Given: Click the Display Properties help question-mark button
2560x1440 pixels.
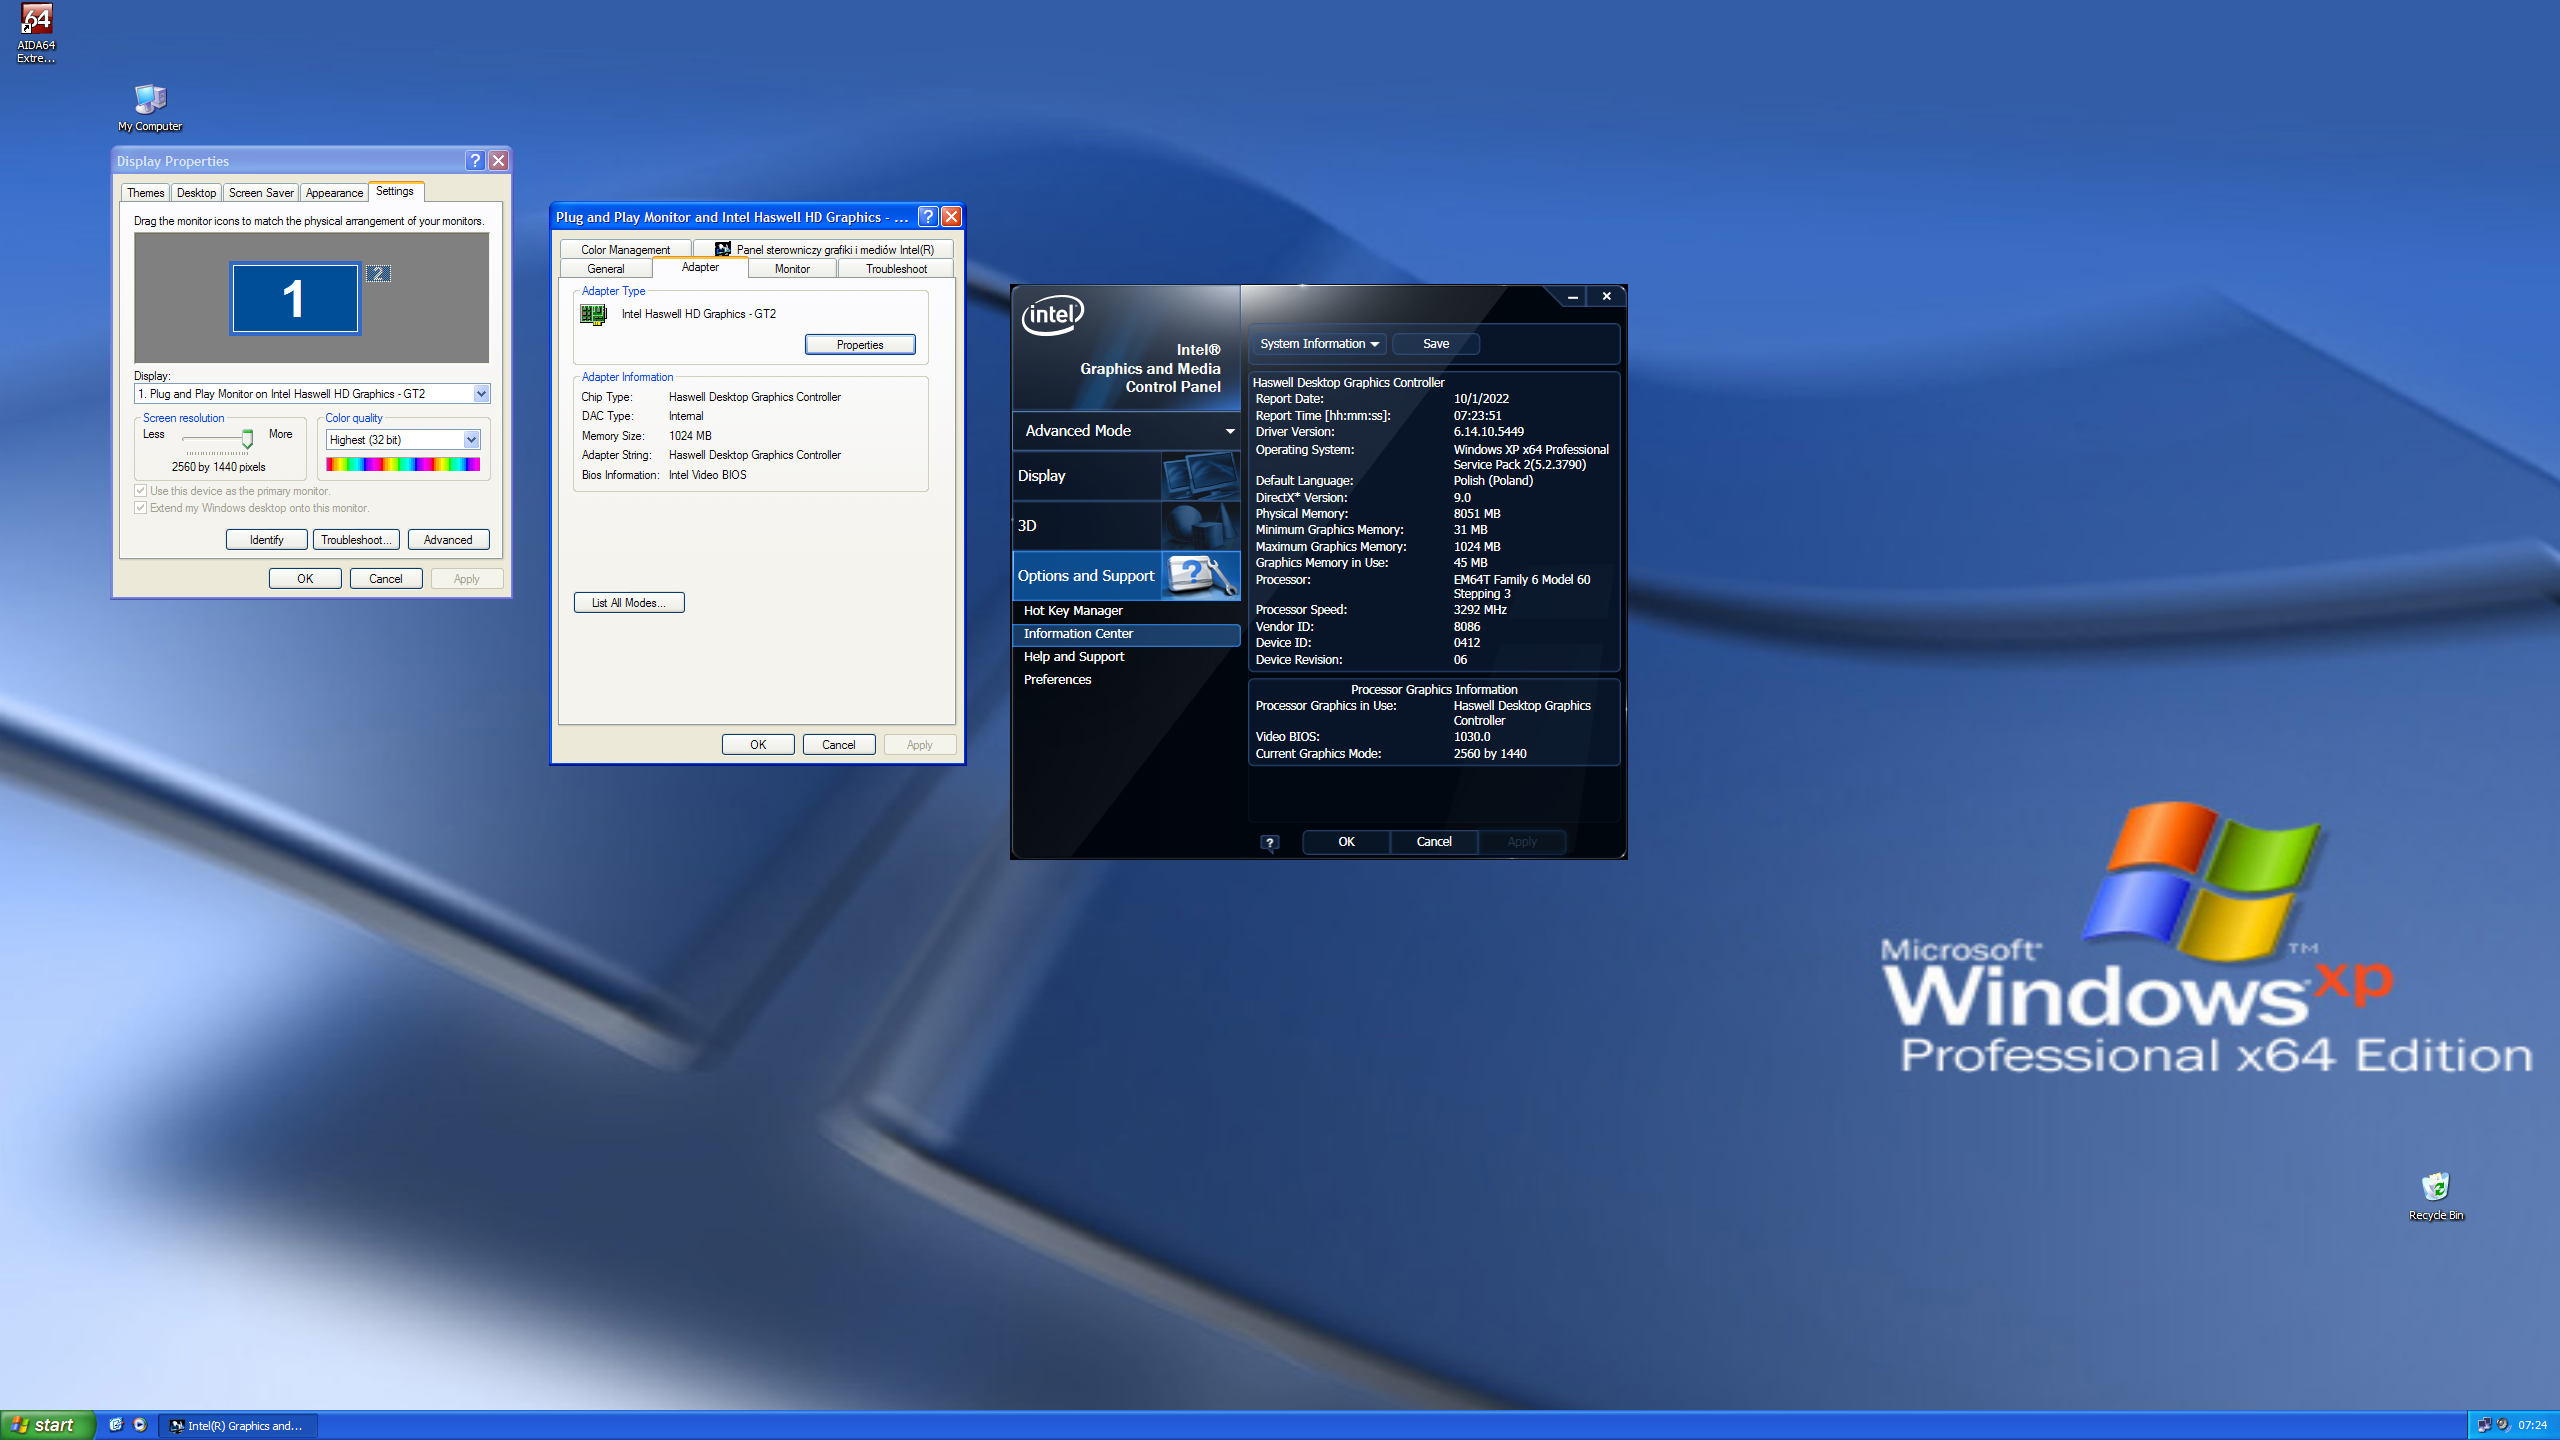Looking at the screenshot, I should (x=476, y=161).
